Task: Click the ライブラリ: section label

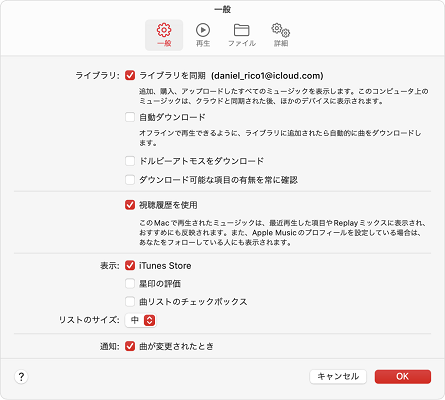Action: 97,76
